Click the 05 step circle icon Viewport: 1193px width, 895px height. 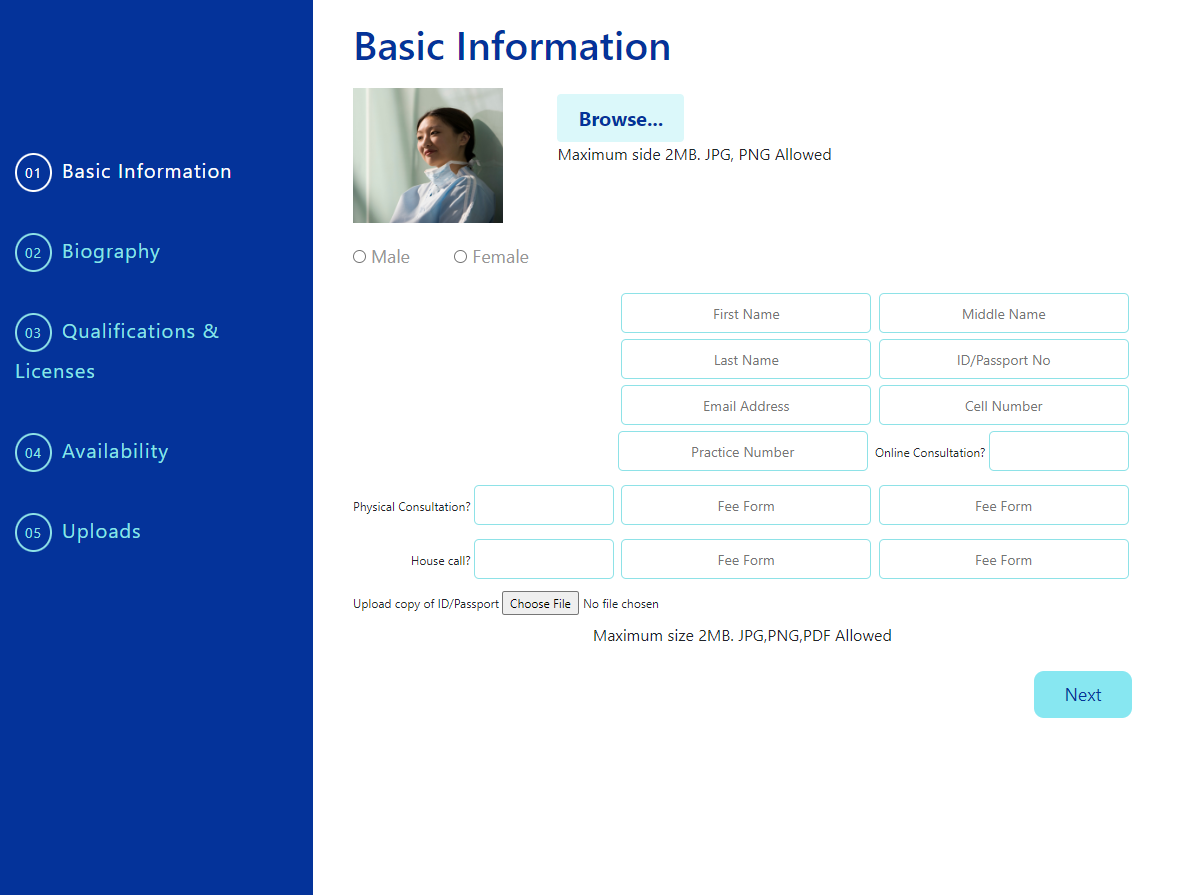click(x=33, y=533)
